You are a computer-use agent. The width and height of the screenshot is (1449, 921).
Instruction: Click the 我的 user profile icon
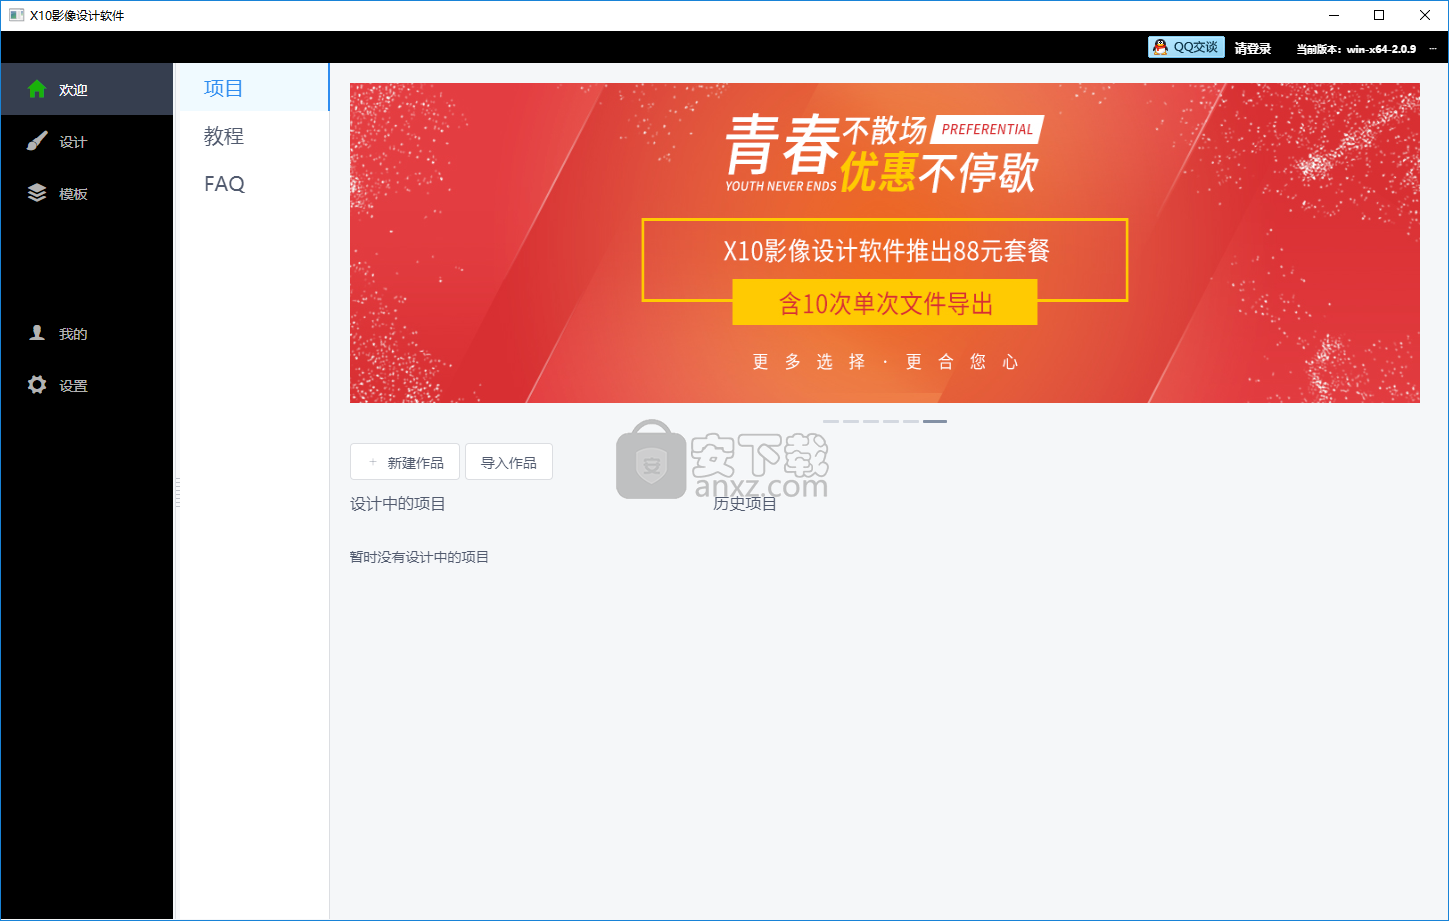click(37, 333)
